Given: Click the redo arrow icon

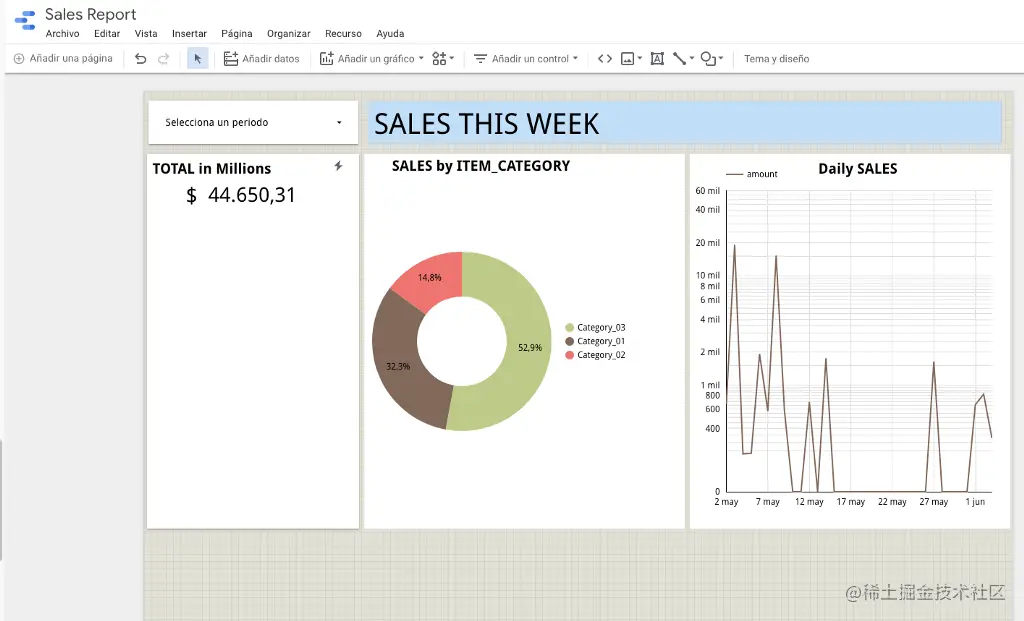Looking at the screenshot, I should coord(163,59).
